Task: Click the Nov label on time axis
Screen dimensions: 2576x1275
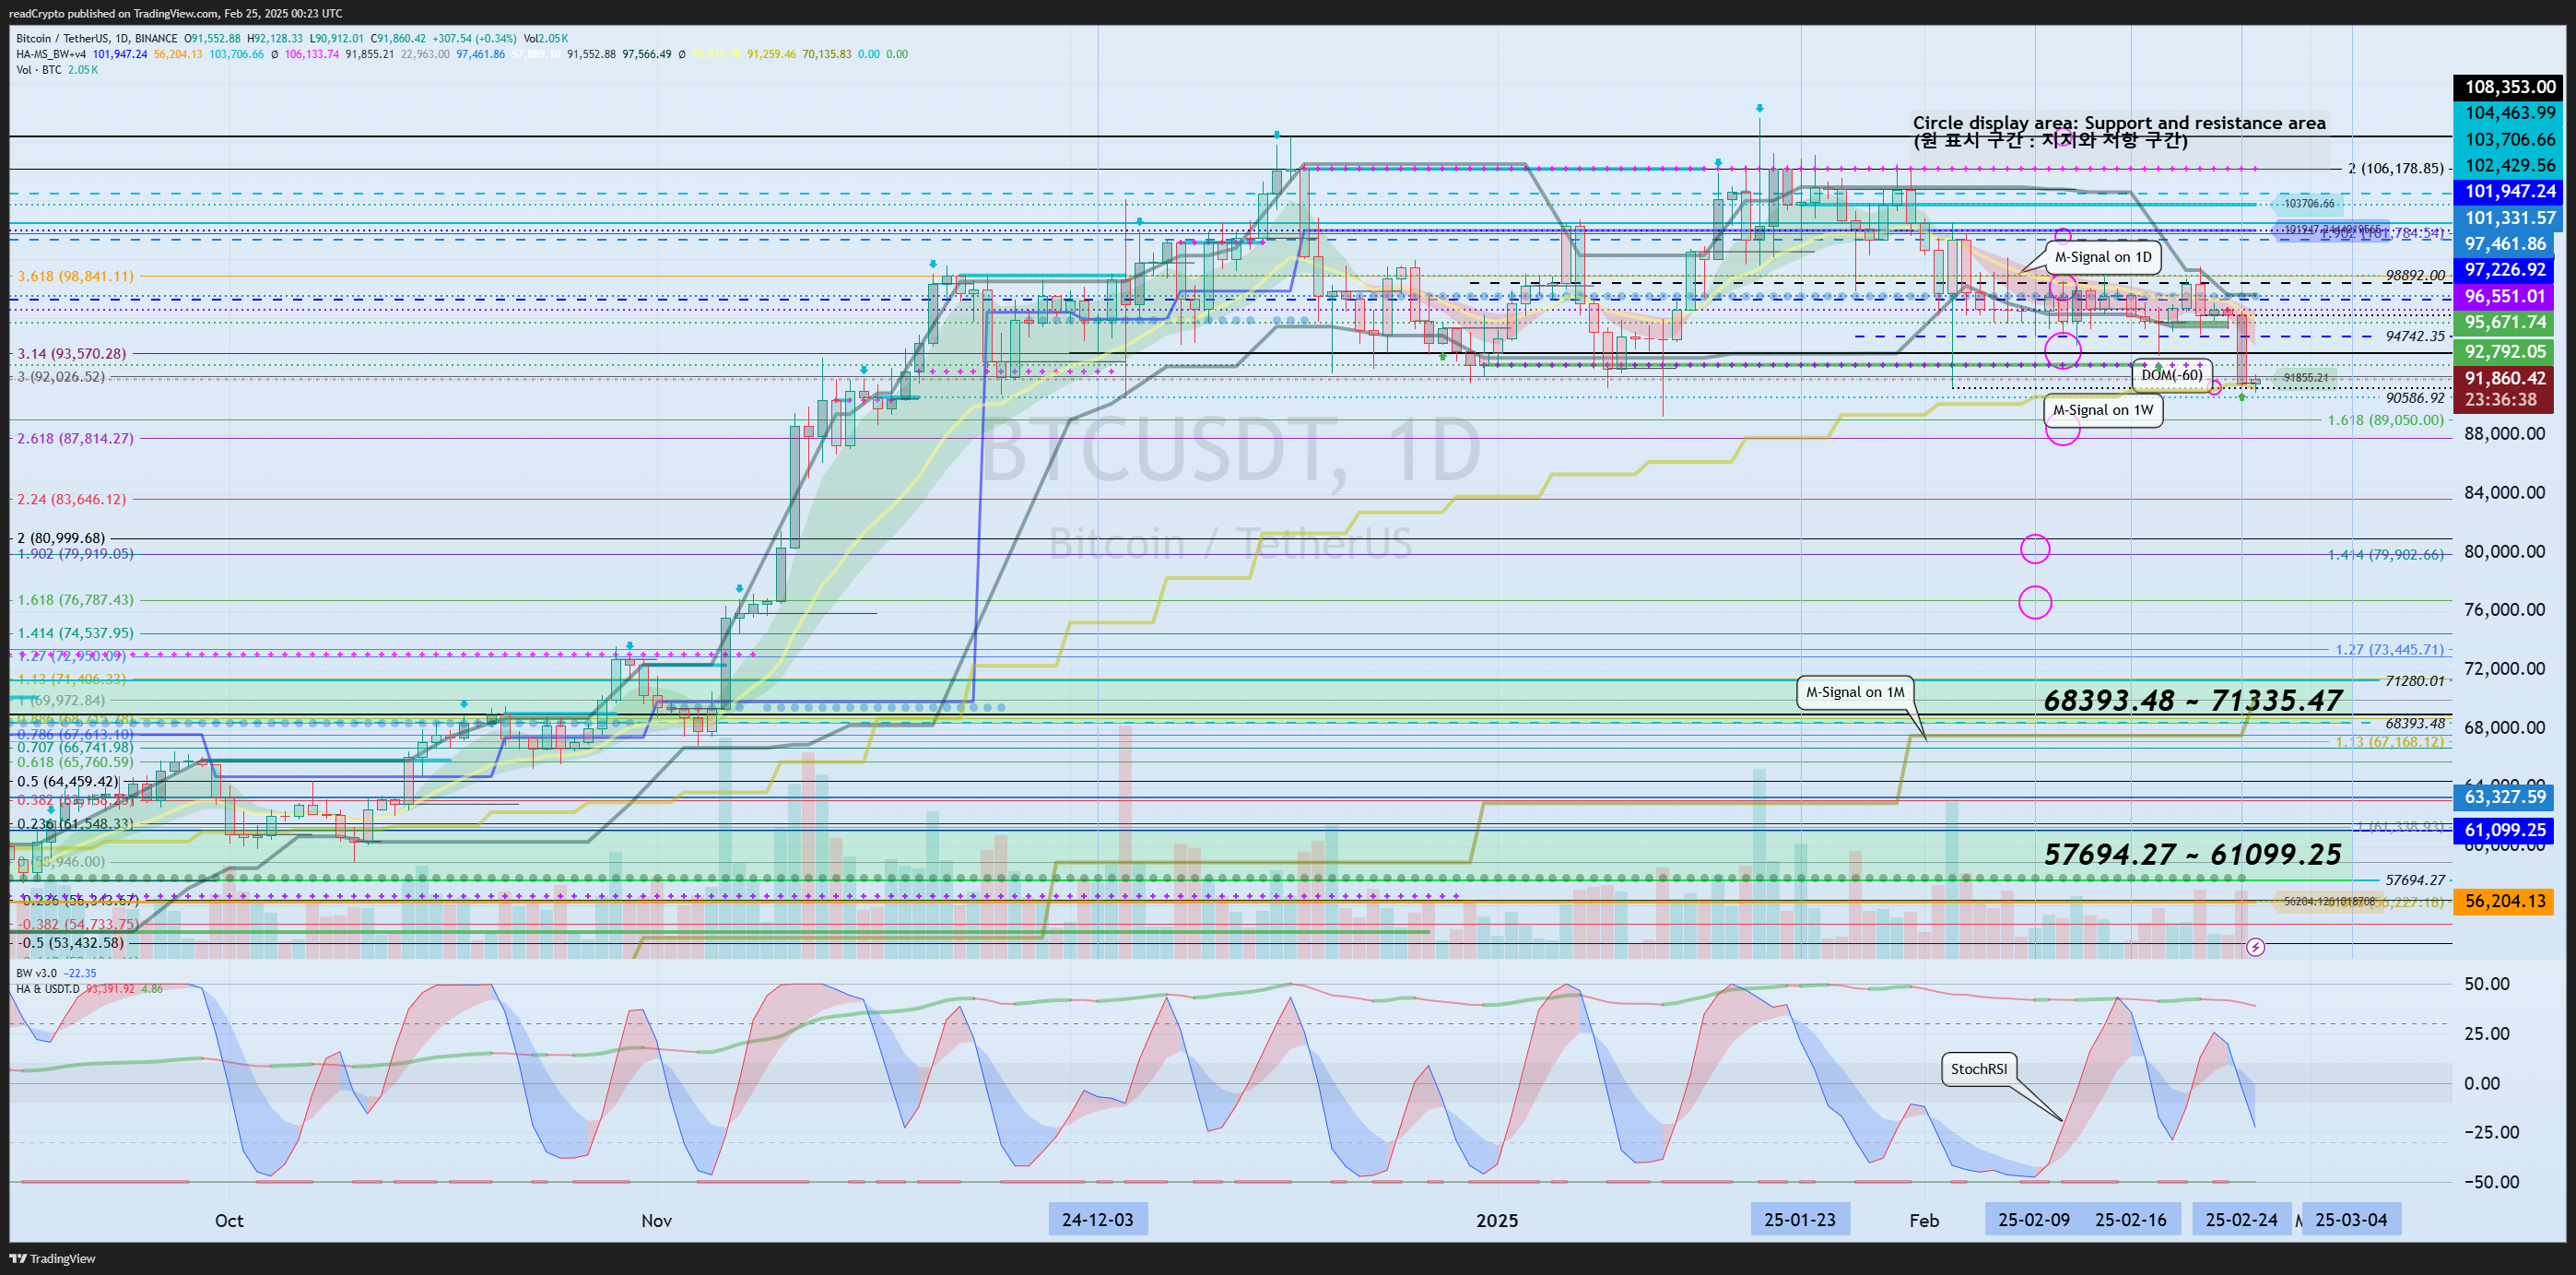Action: click(x=656, y=1220)
